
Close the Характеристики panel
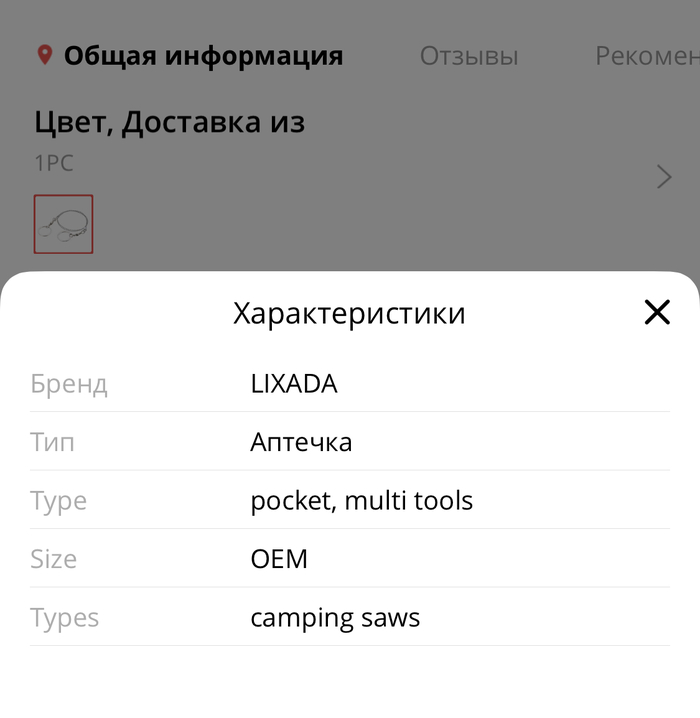tap(657, 313)
